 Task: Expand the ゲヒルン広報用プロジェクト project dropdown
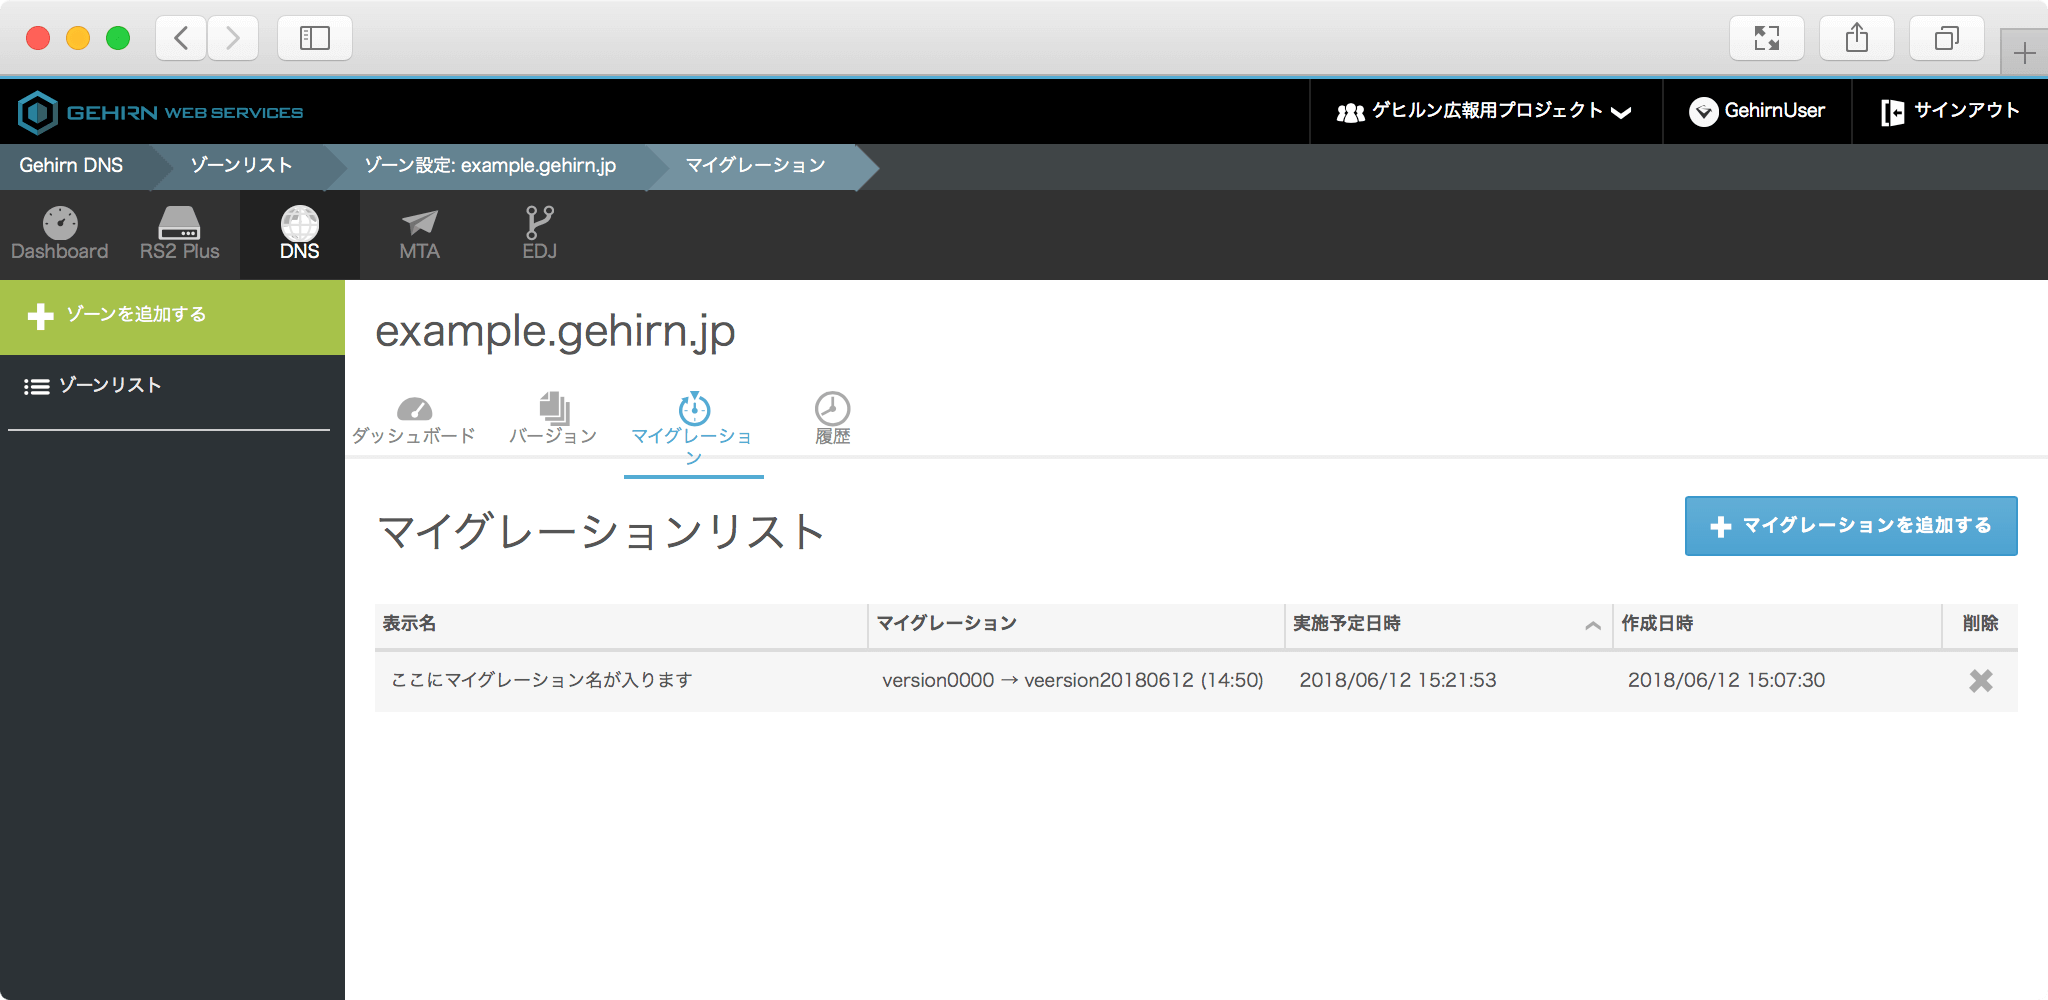point(1485,111)
